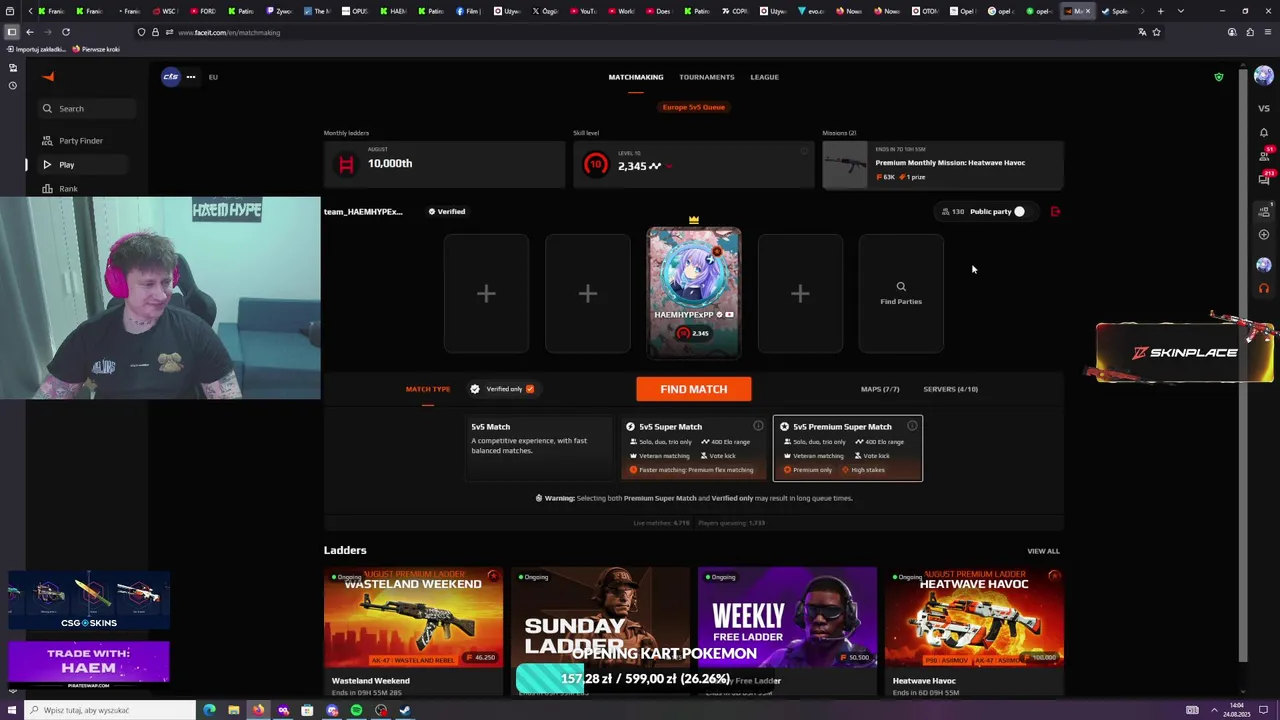The width and height of the screenshot is (1280, 720).
Task: Open the Maps (7/7) tab
Action: [880, 389]
